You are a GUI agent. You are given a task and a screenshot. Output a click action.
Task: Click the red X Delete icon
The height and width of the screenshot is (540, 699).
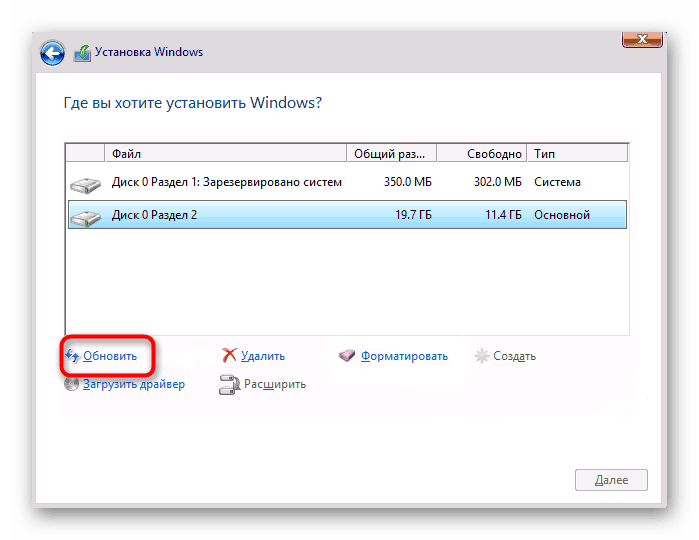[x=229, y=355]
